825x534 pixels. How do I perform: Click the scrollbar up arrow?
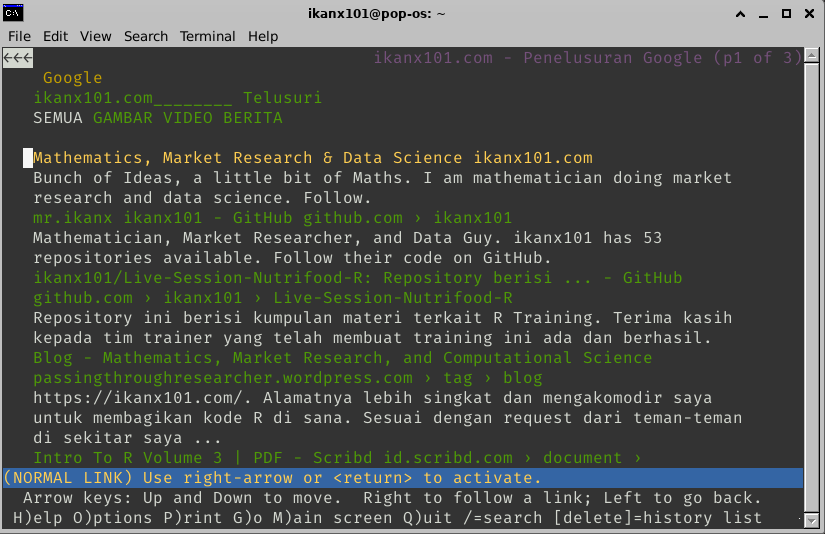pos(811,55)
